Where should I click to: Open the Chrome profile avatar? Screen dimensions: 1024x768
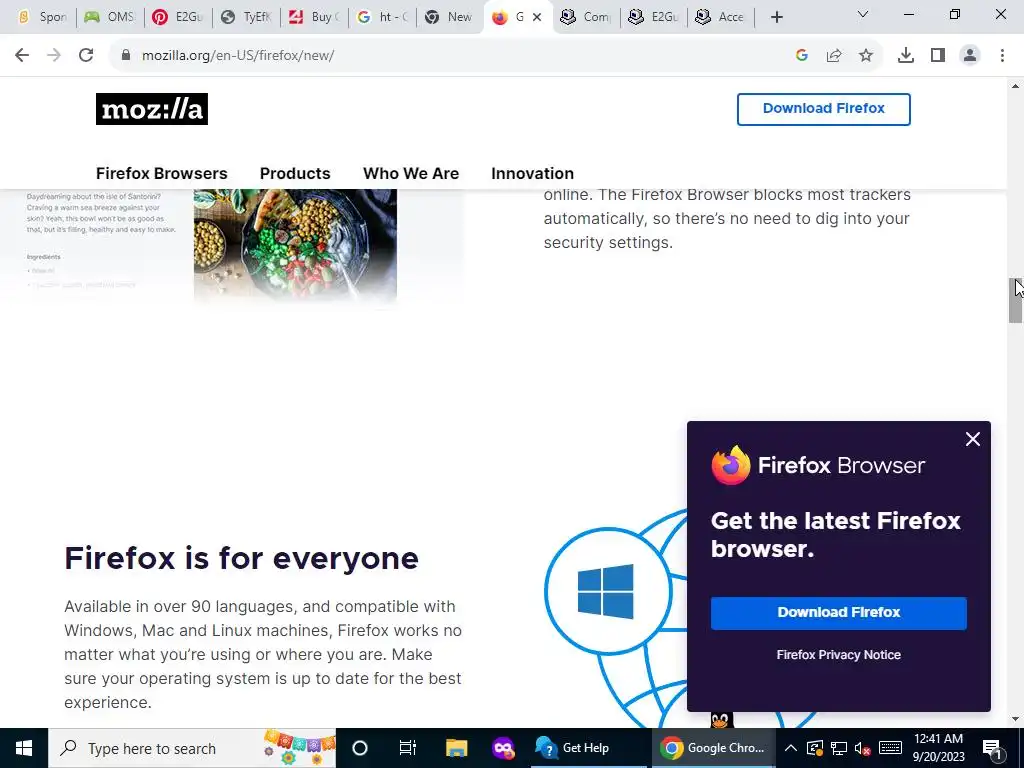coord(970,56)
